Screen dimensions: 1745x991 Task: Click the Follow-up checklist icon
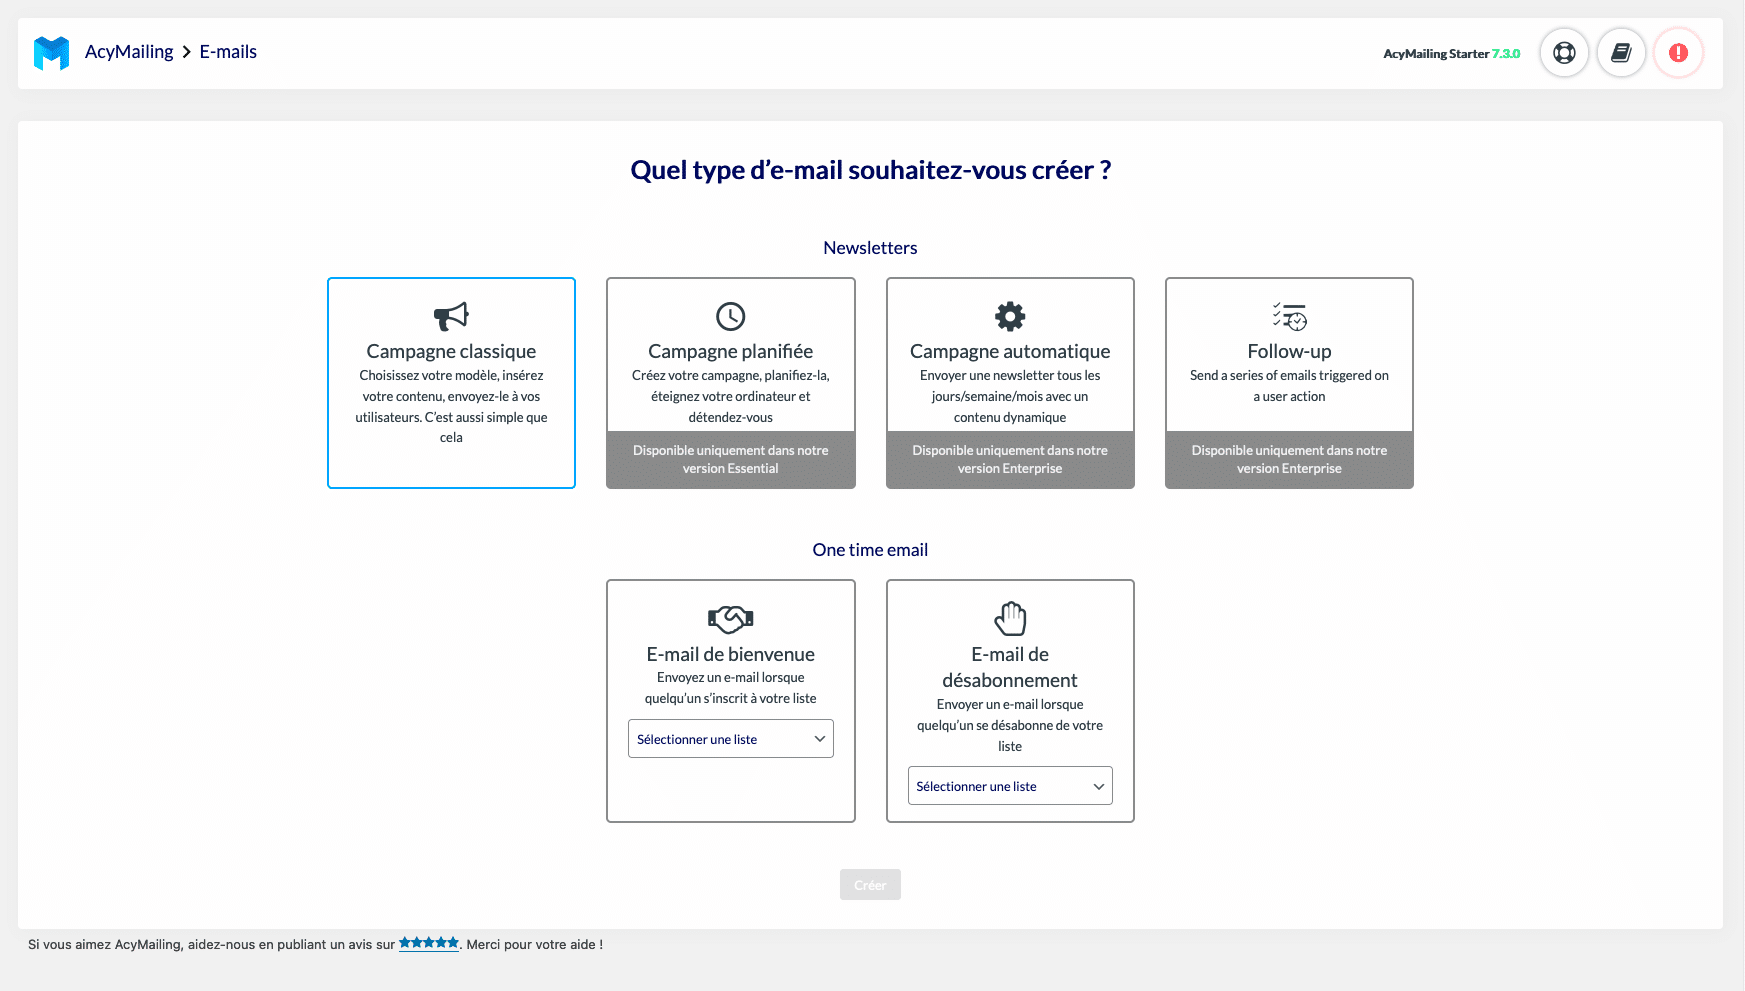1288,319
